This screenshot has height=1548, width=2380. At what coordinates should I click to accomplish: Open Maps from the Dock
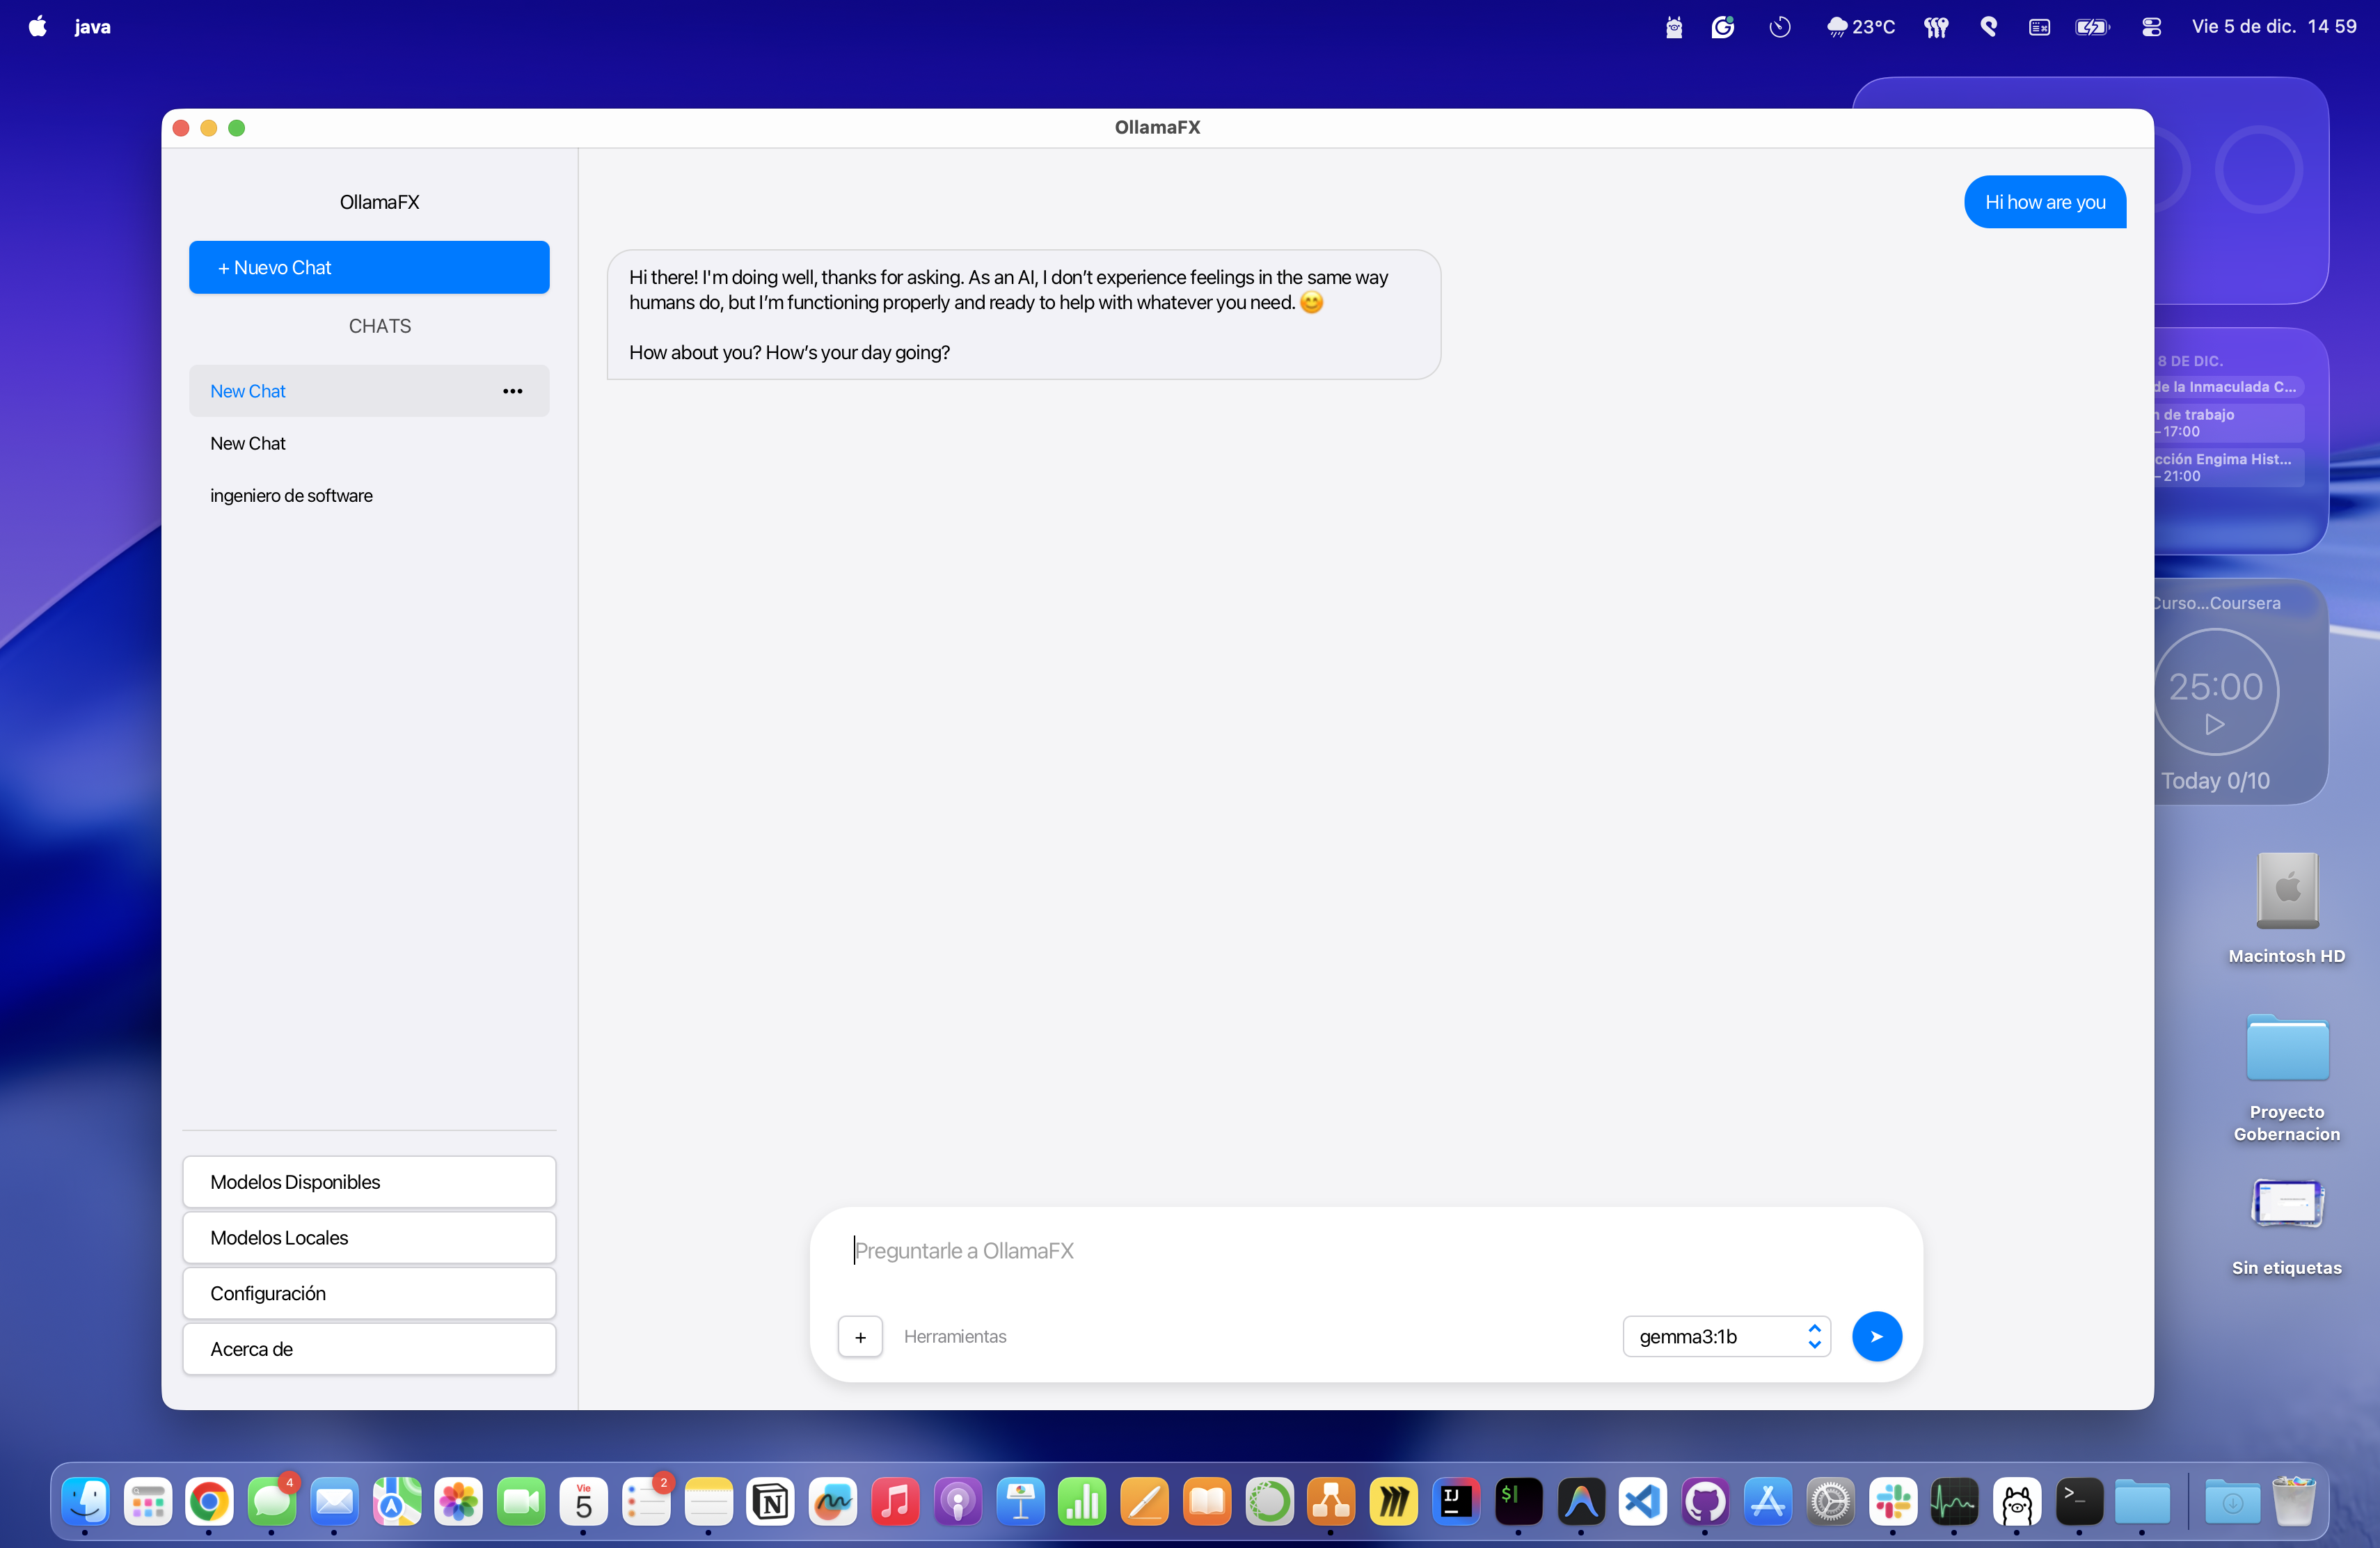pos(397,1501)
